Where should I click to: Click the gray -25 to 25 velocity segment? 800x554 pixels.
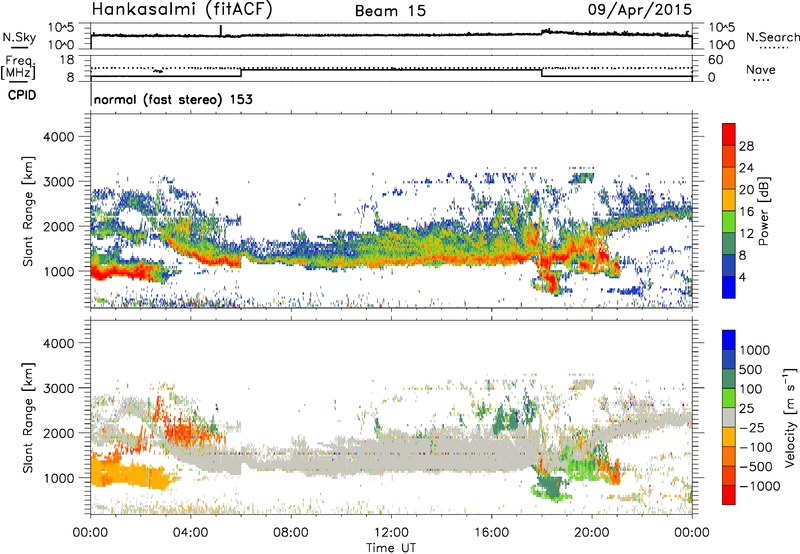point(729,418)
